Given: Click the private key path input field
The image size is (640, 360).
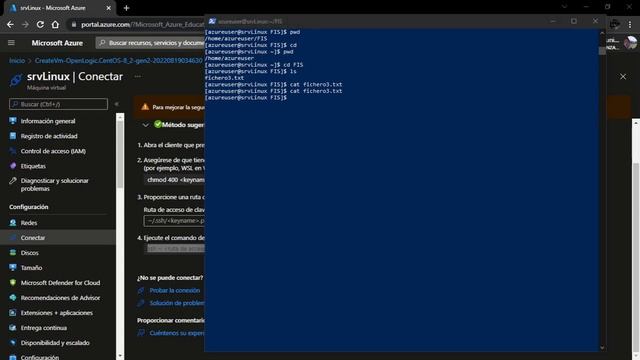Looking at the screenshot, I should tap(174, 221).
